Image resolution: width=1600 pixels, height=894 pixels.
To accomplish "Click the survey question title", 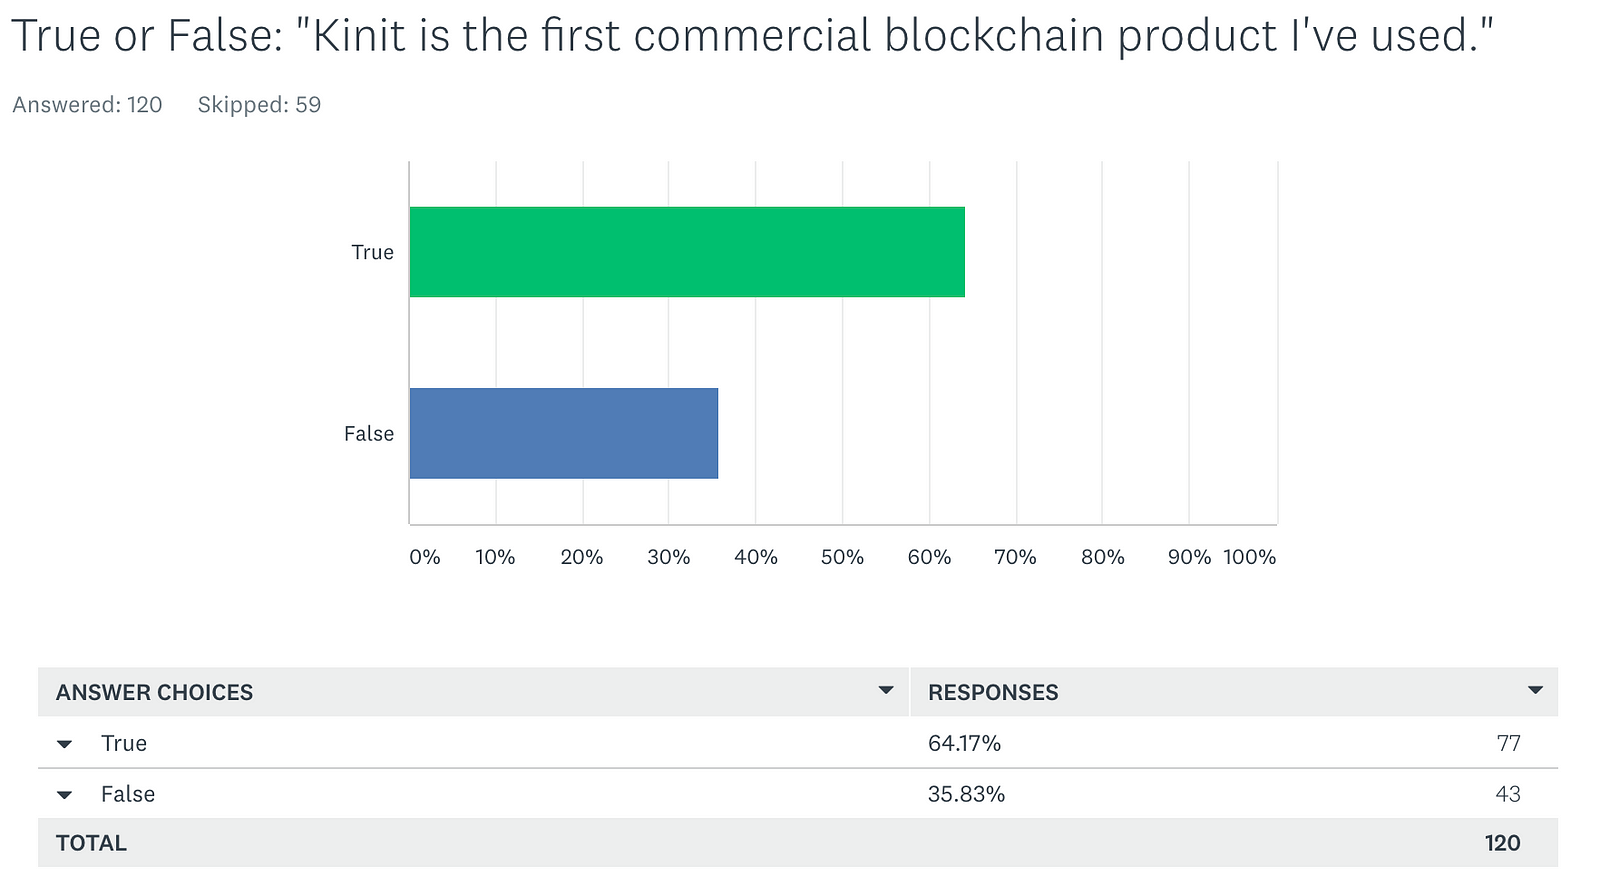I will [x=752, y=37].
